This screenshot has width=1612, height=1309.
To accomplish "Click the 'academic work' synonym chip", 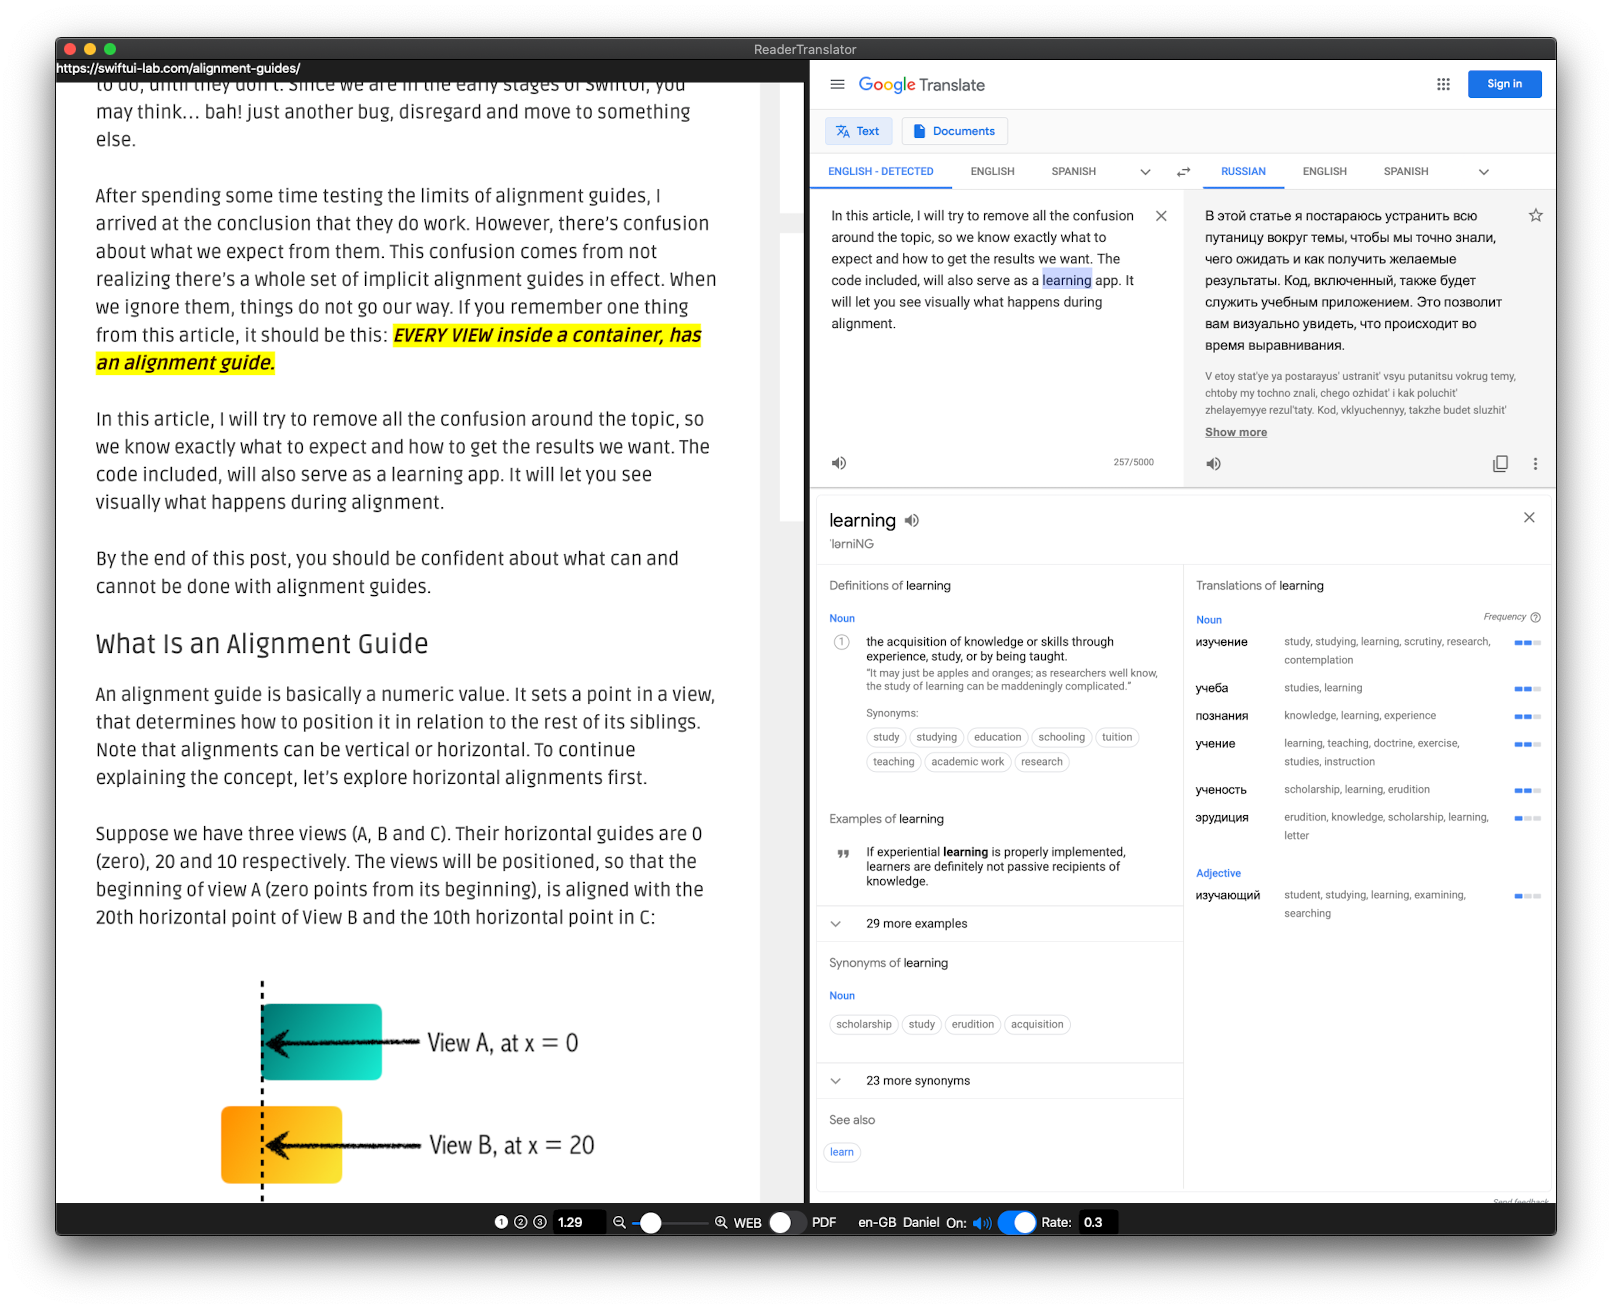I will click(967, 762).
